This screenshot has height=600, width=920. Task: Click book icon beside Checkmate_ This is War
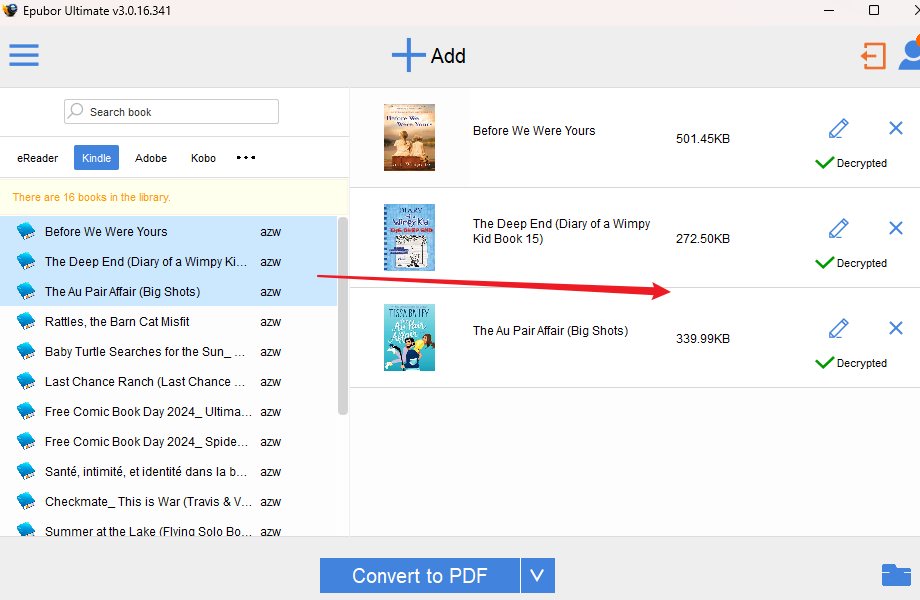pyautogui.click(x=26, y=501)
